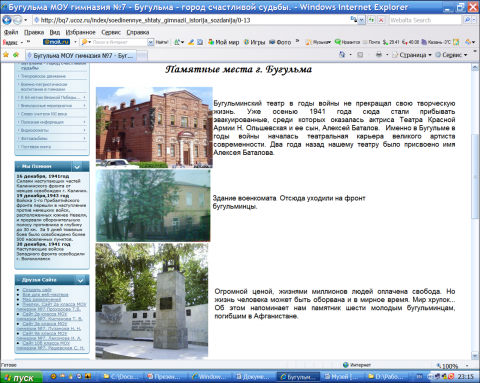
Task: Open Игры from the Mail.ru toolbar
Action: click(x=255, y=42)
